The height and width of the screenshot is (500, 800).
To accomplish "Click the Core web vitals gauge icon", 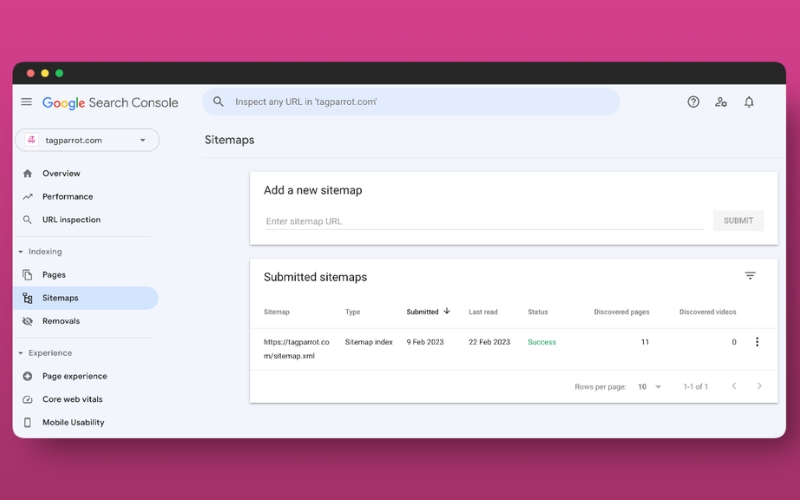I will tap(28, 399).
